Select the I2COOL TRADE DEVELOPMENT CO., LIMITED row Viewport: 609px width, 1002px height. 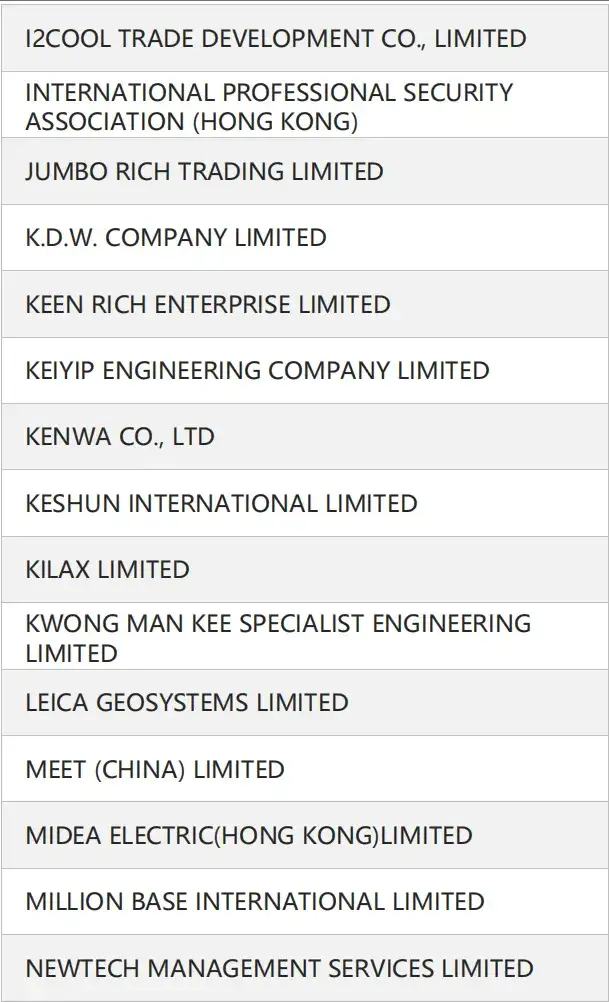305,38
